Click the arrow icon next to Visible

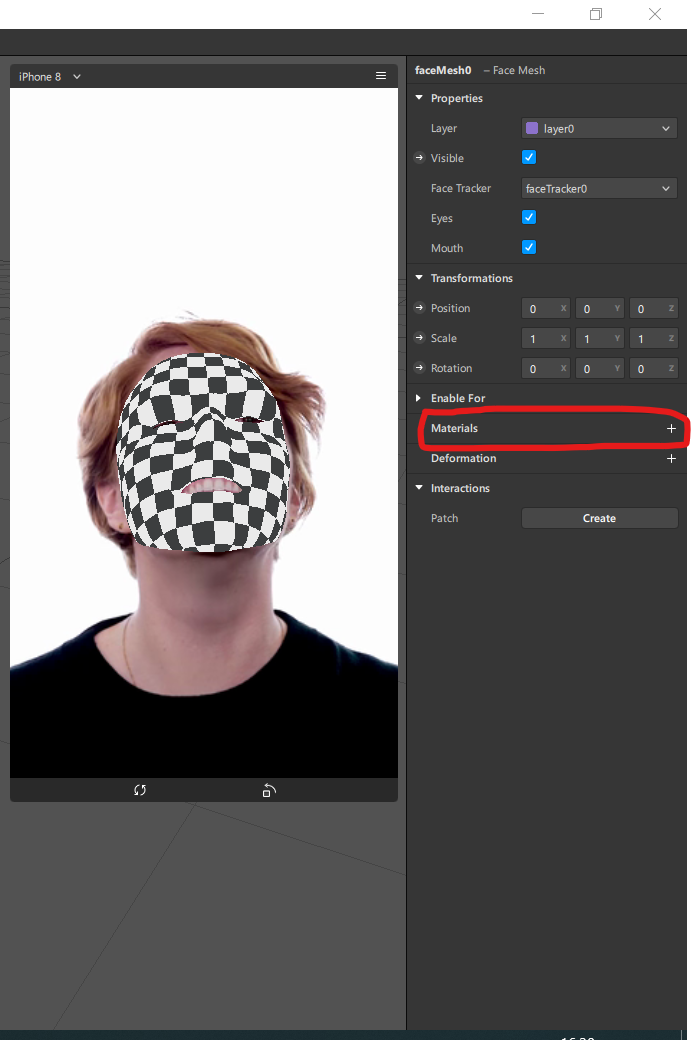pyautogui.click(x=419, y=158)
